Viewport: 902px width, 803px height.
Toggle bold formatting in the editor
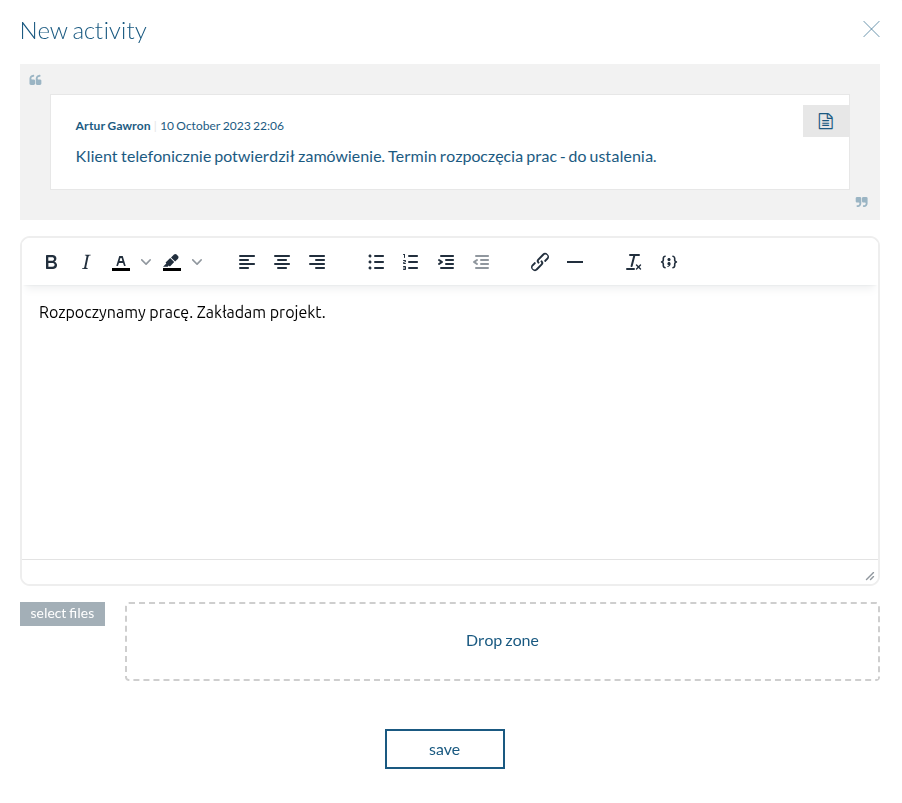(51, 262)
